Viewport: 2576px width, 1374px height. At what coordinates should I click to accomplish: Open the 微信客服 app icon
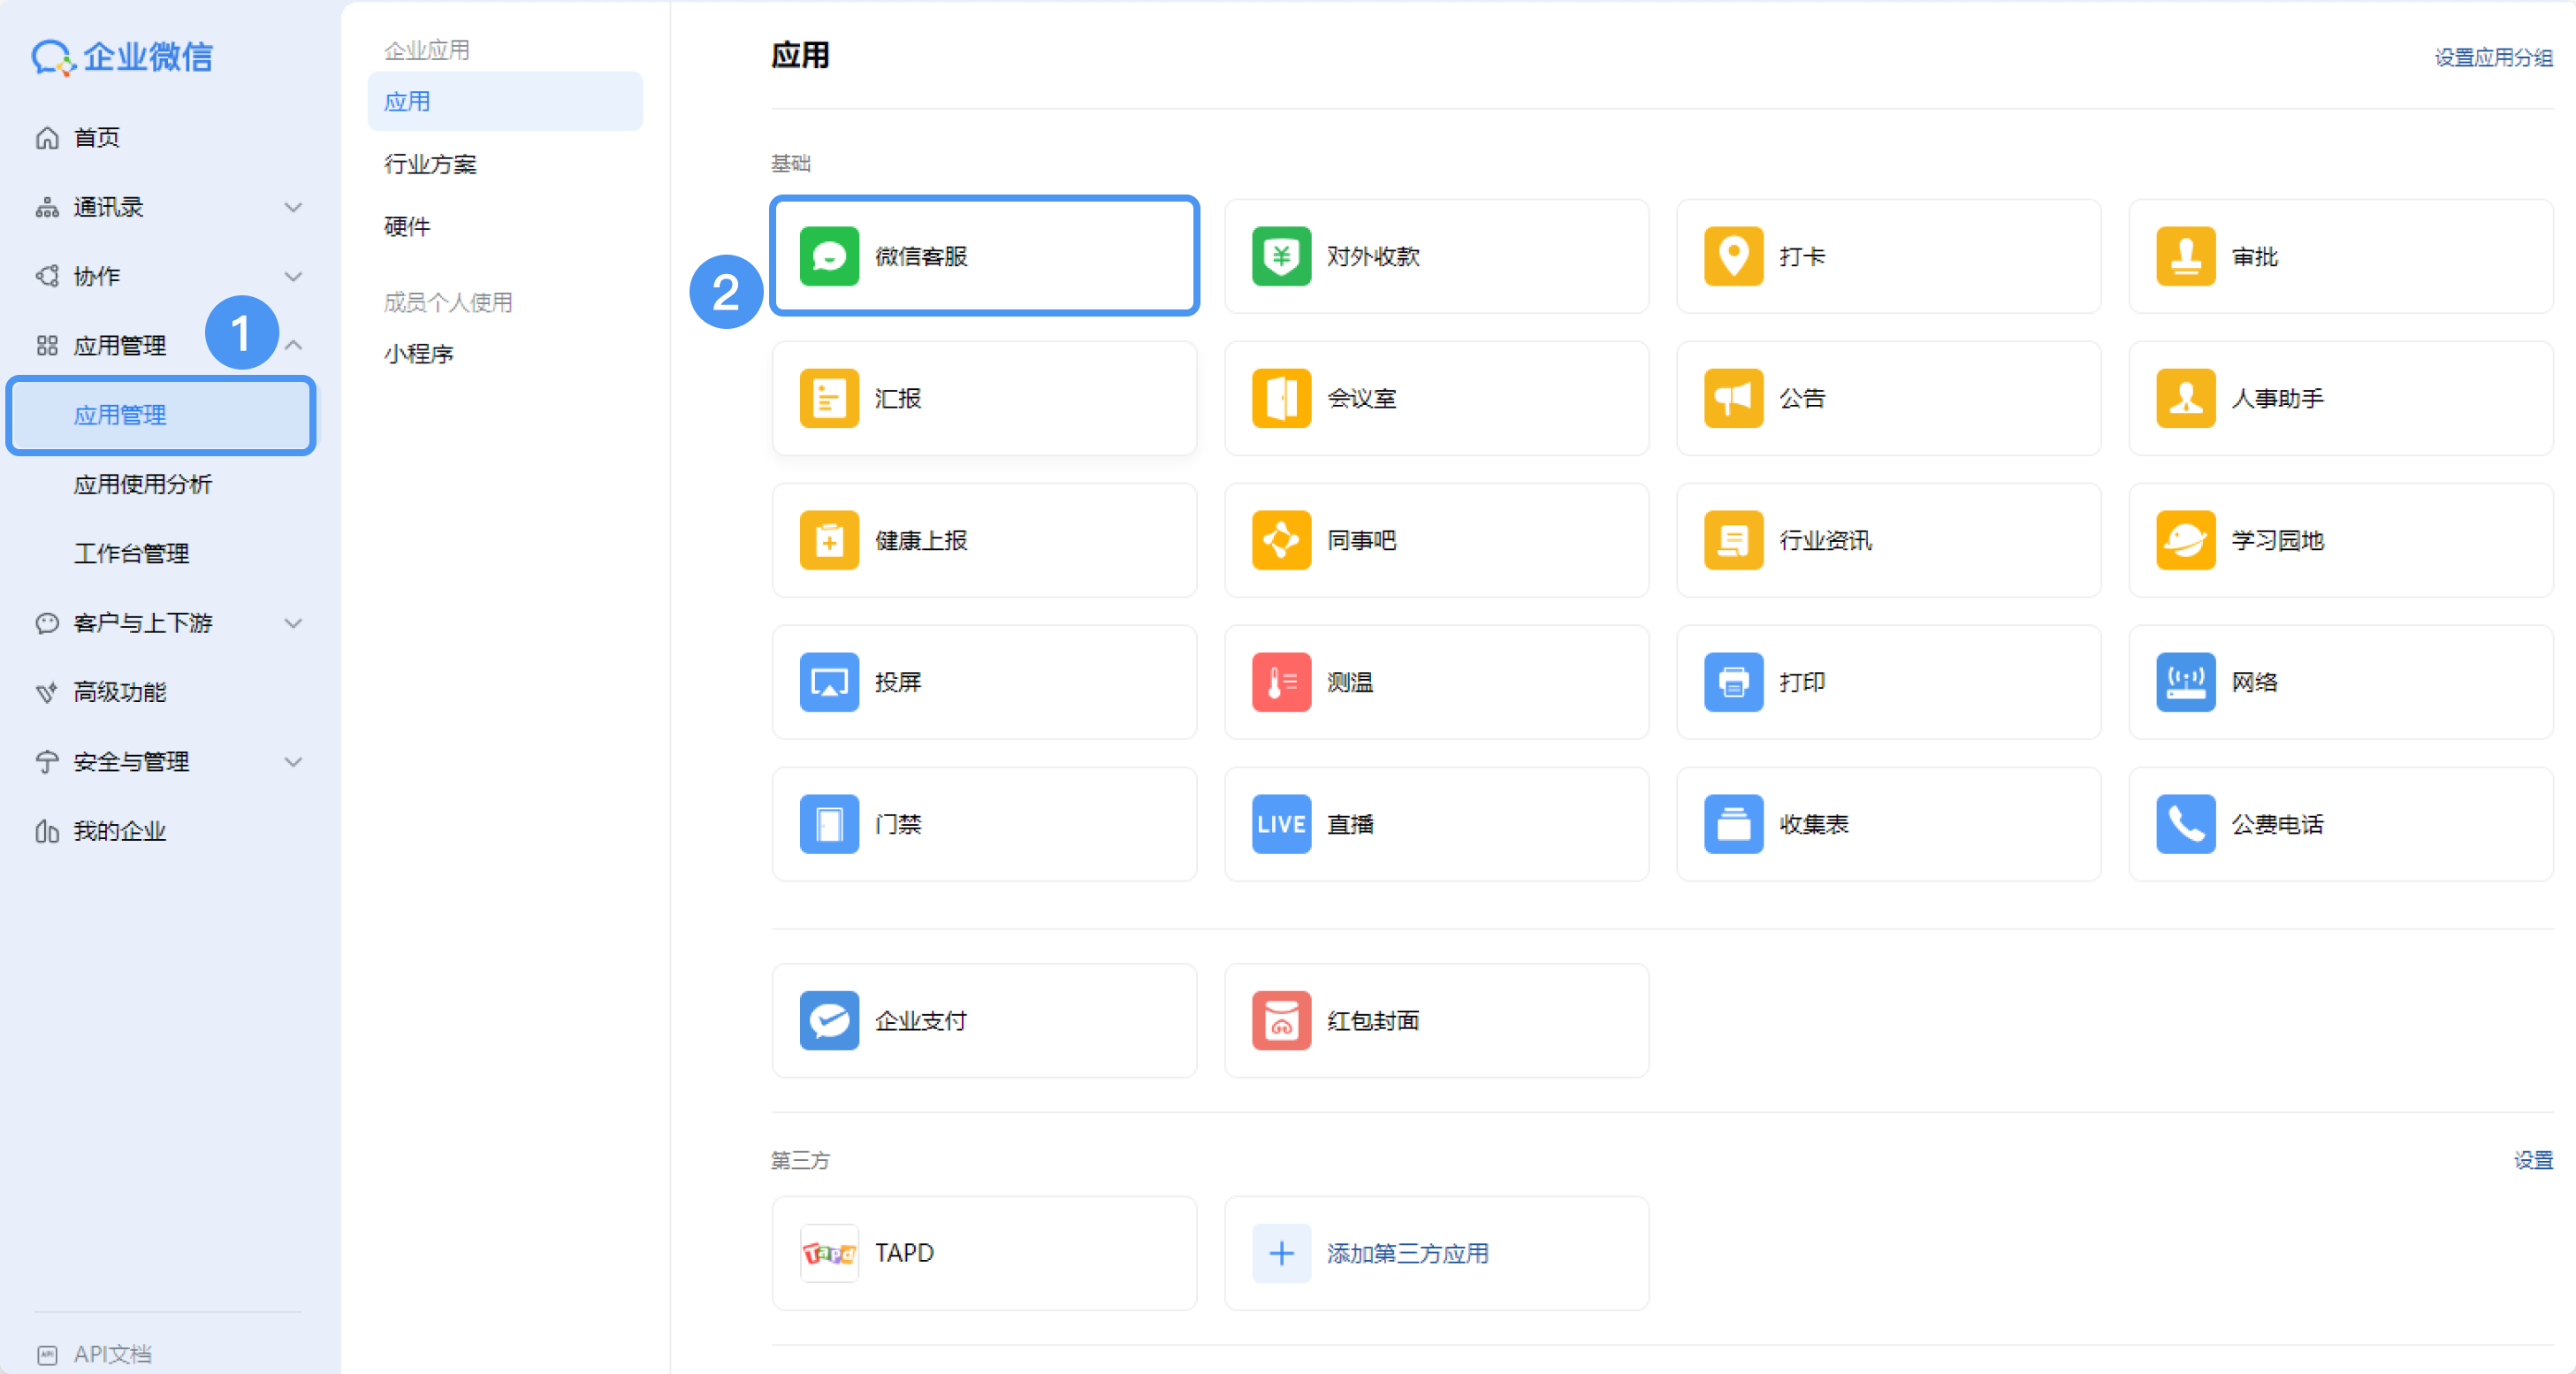point(829,256)
